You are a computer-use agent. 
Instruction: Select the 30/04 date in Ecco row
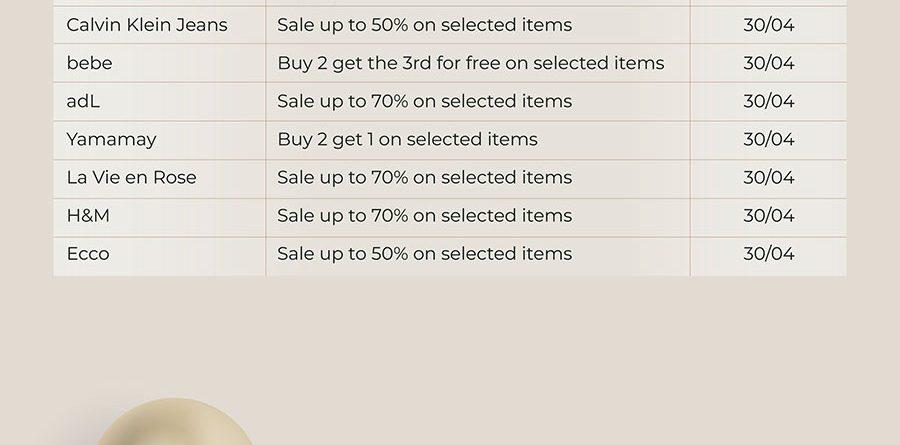[x=769, y=254]
